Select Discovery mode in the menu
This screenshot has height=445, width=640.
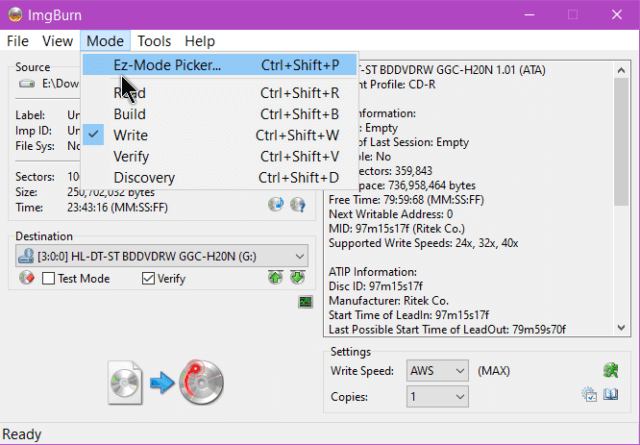coord(220,178)
